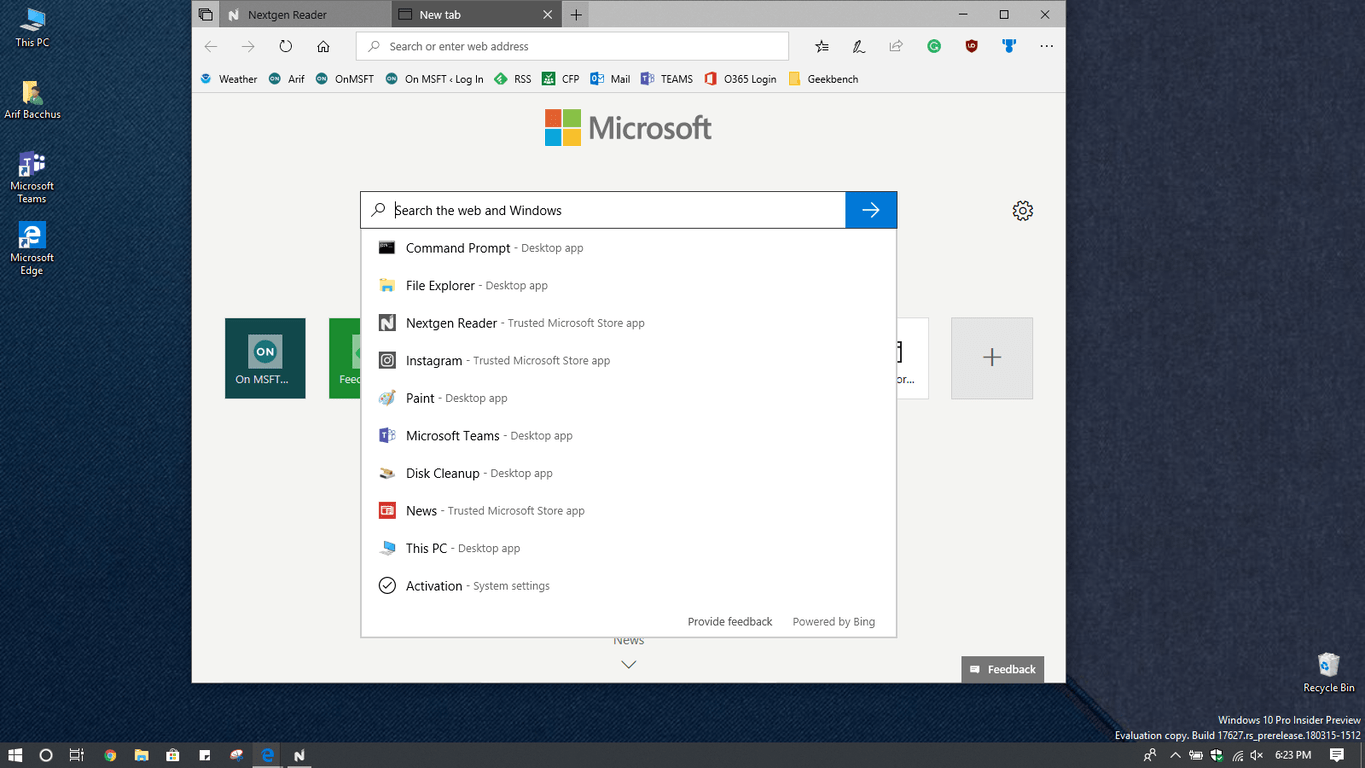Open a new tab with plus button
Viewport: 1365px width, 768px height.
point(576,15)
